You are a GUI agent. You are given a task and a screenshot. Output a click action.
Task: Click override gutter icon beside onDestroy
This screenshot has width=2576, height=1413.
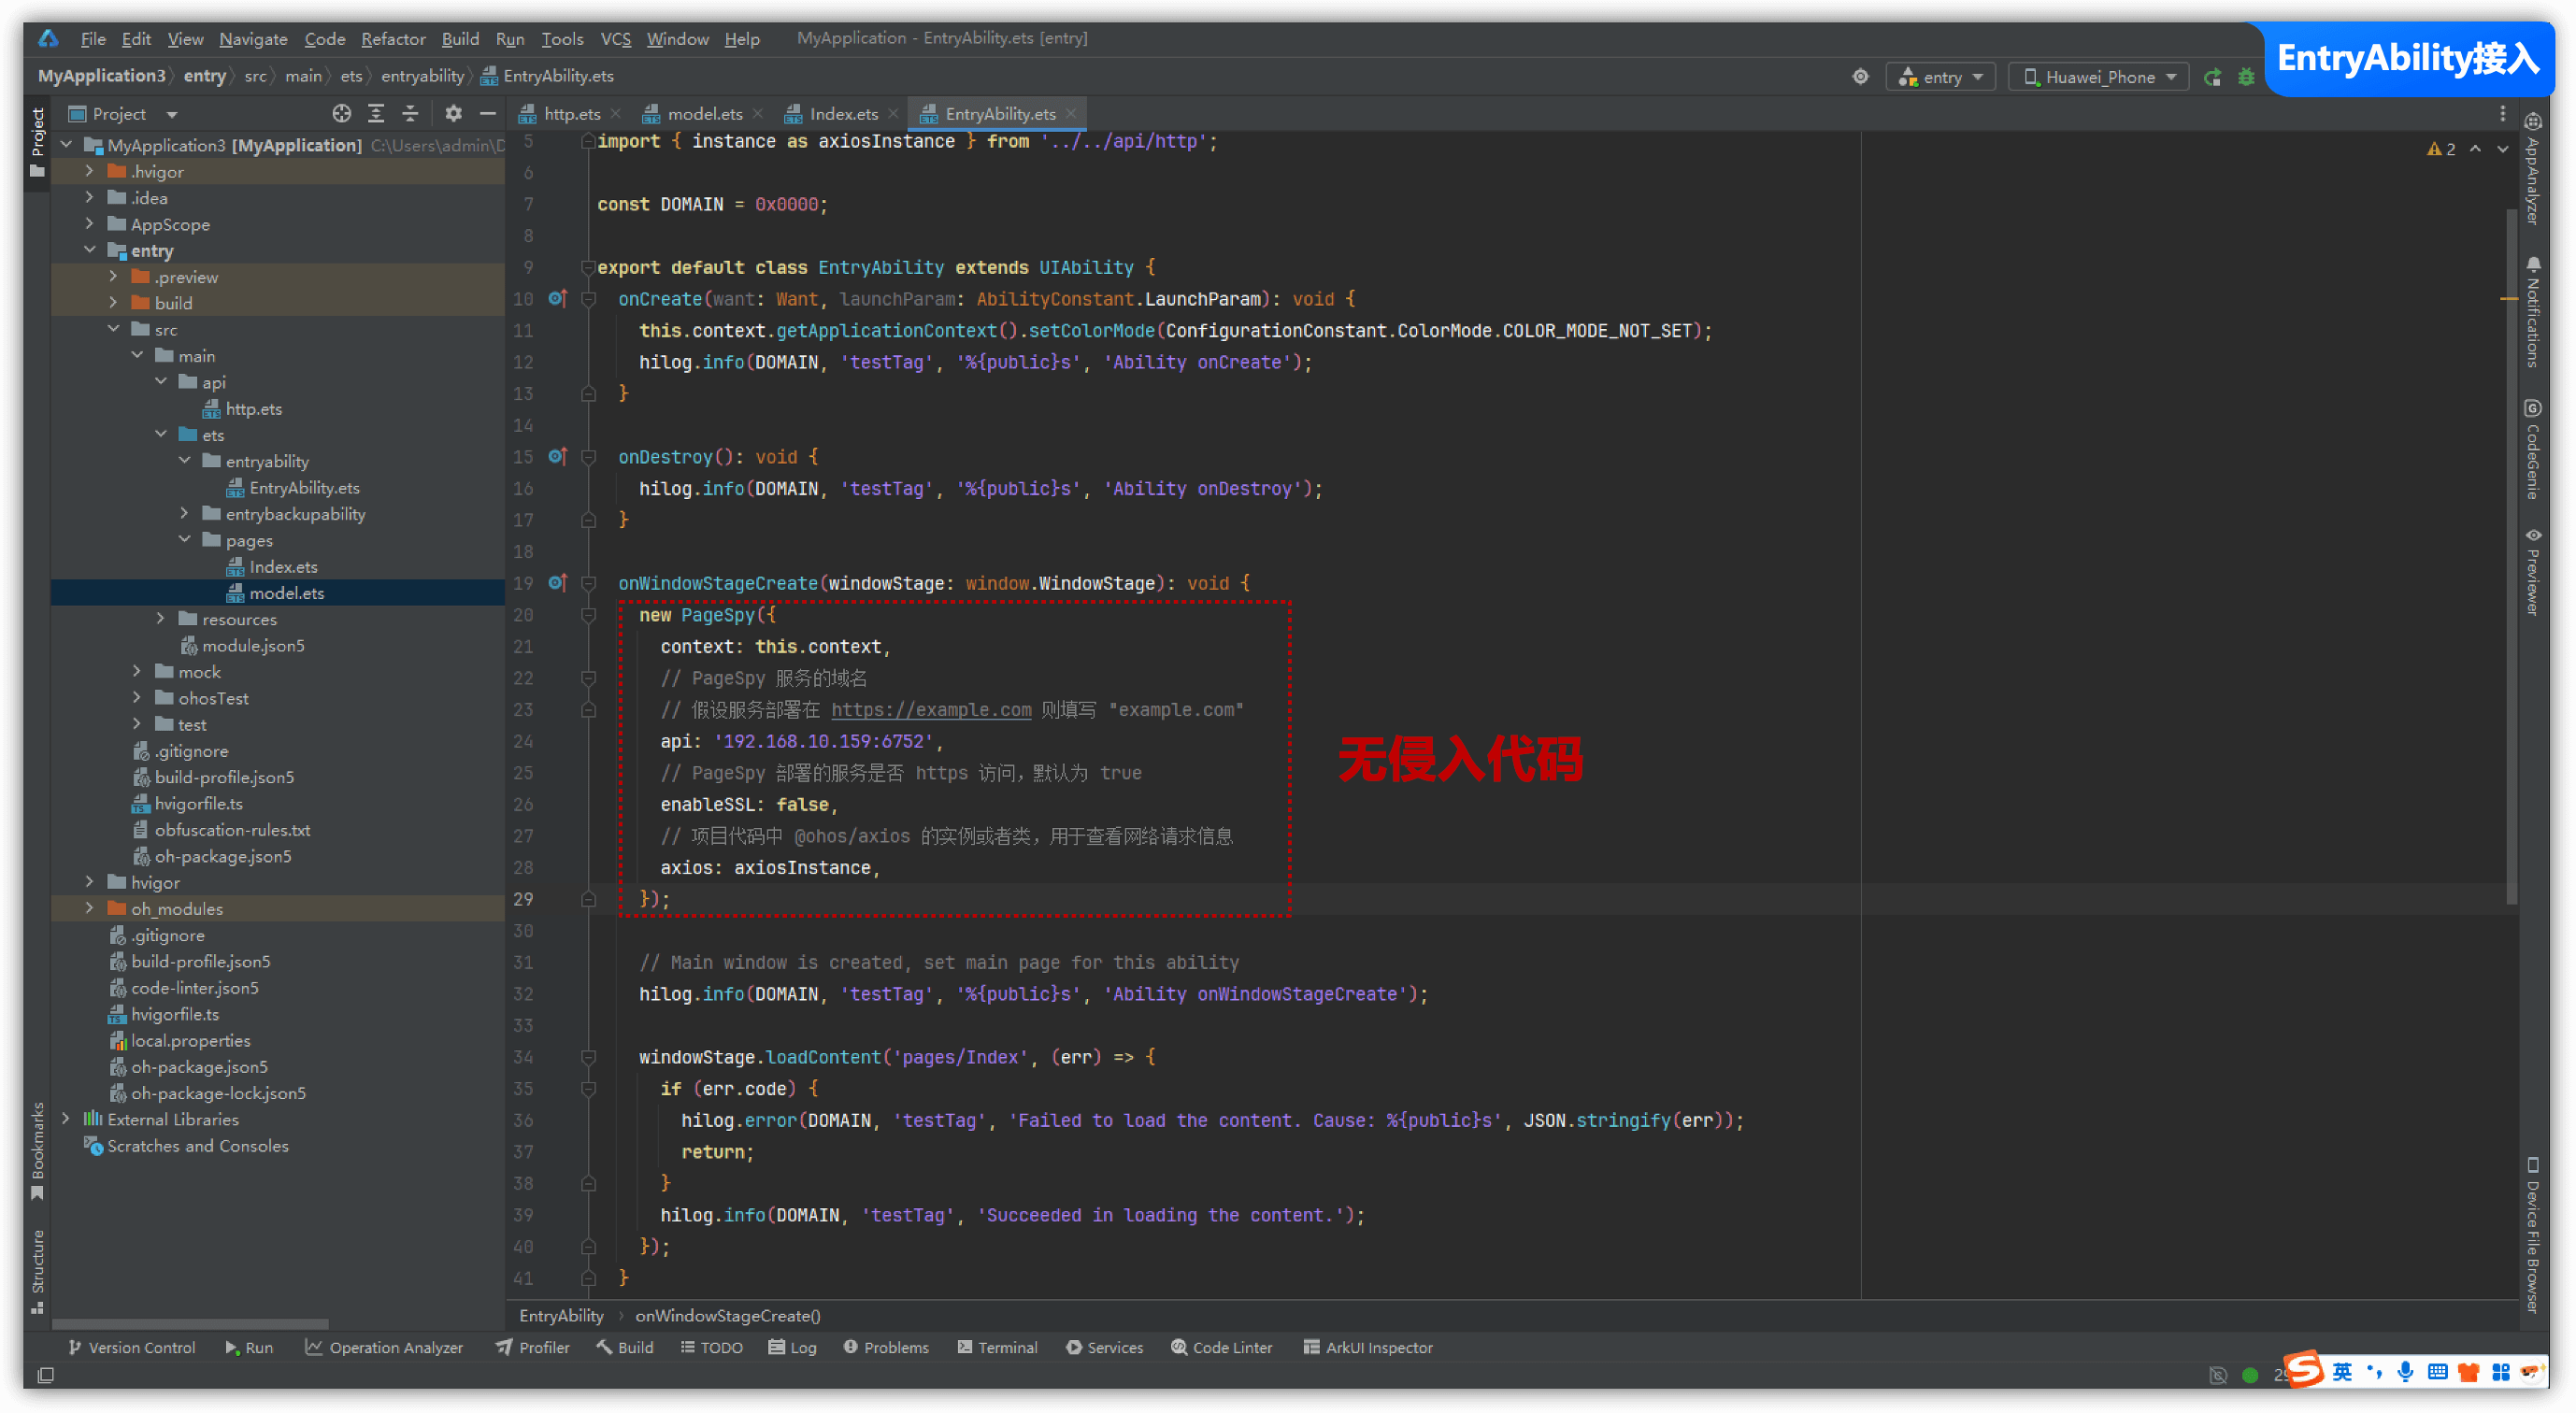tap(558, 457)
